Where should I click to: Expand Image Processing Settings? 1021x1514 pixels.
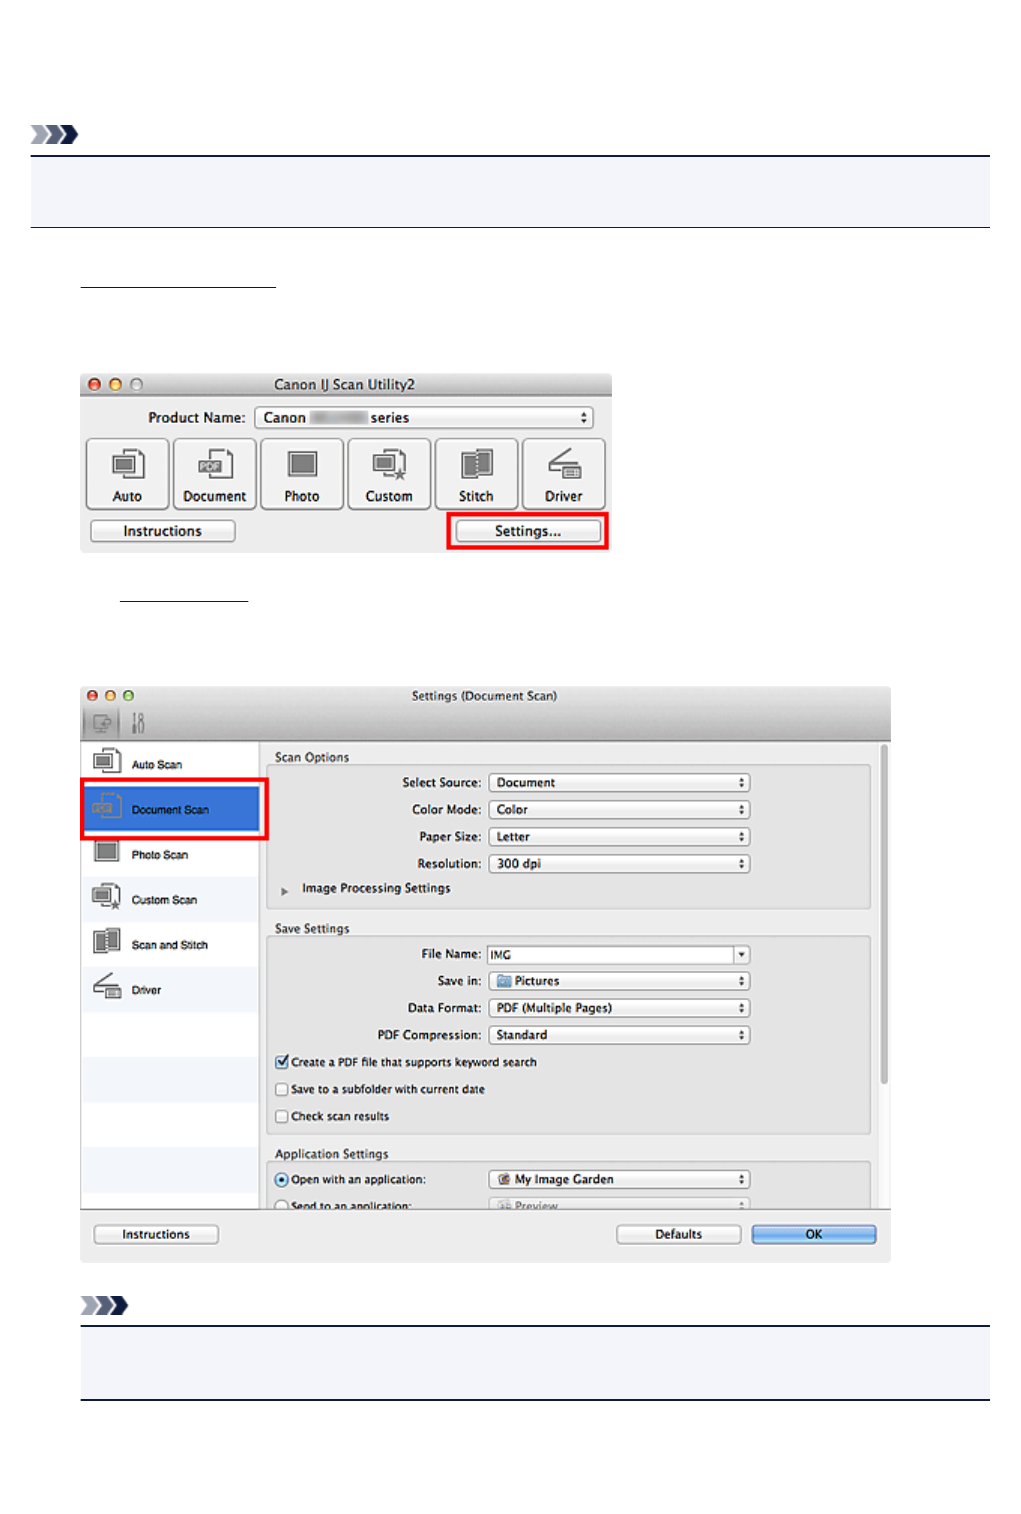coord(285,890)
